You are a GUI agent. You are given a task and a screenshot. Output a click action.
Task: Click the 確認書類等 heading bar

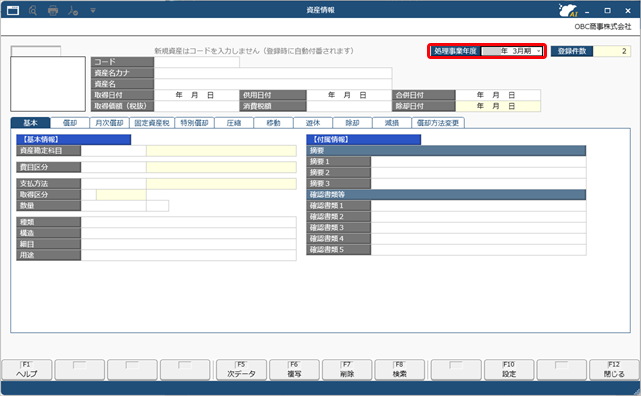[x=446, y=195]
